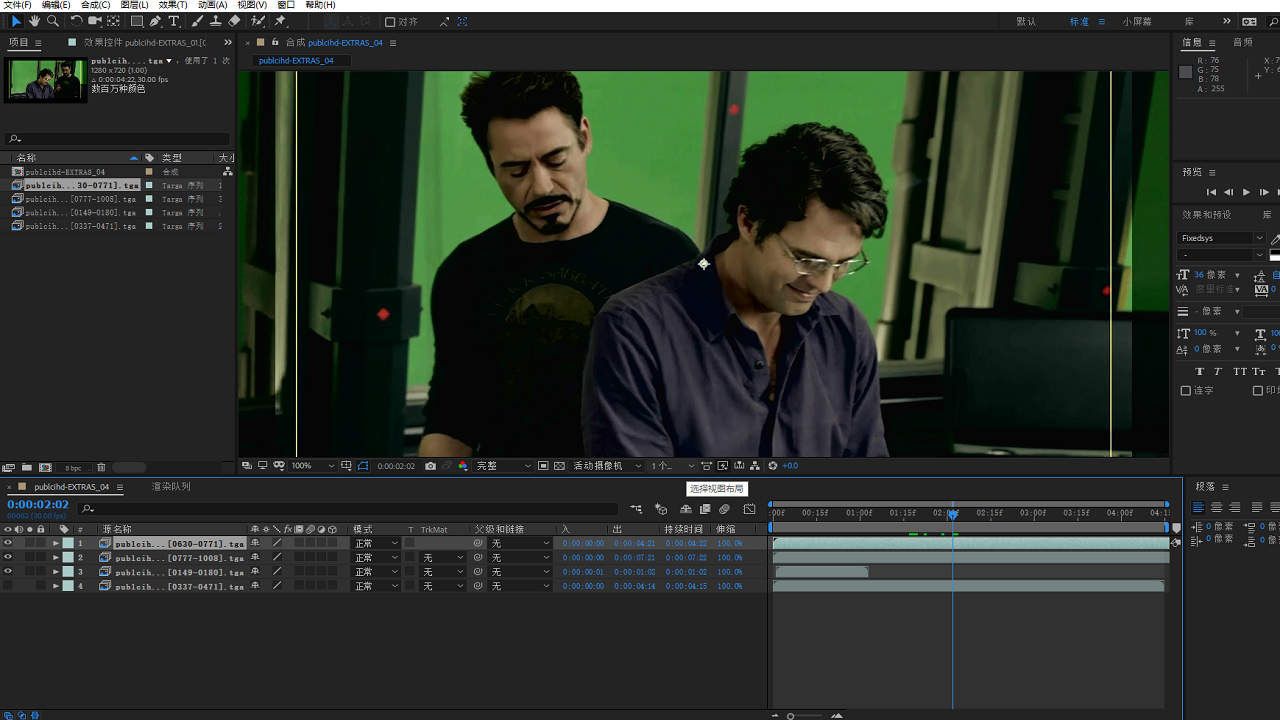Viewport: 1280px width, 720px height.
Task: Select the Rectangle shape tool
Action: 137,21
